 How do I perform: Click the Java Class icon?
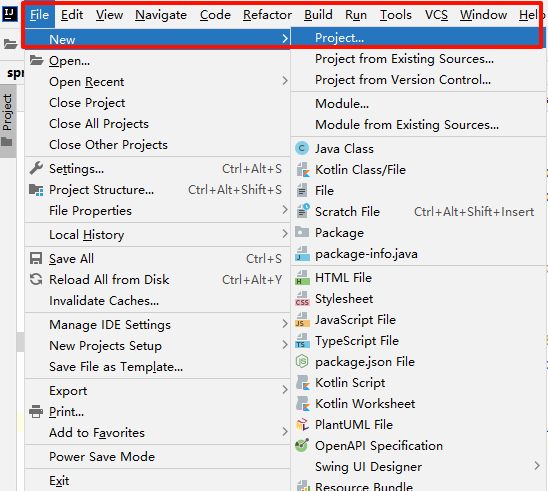(x=302, y=149)
